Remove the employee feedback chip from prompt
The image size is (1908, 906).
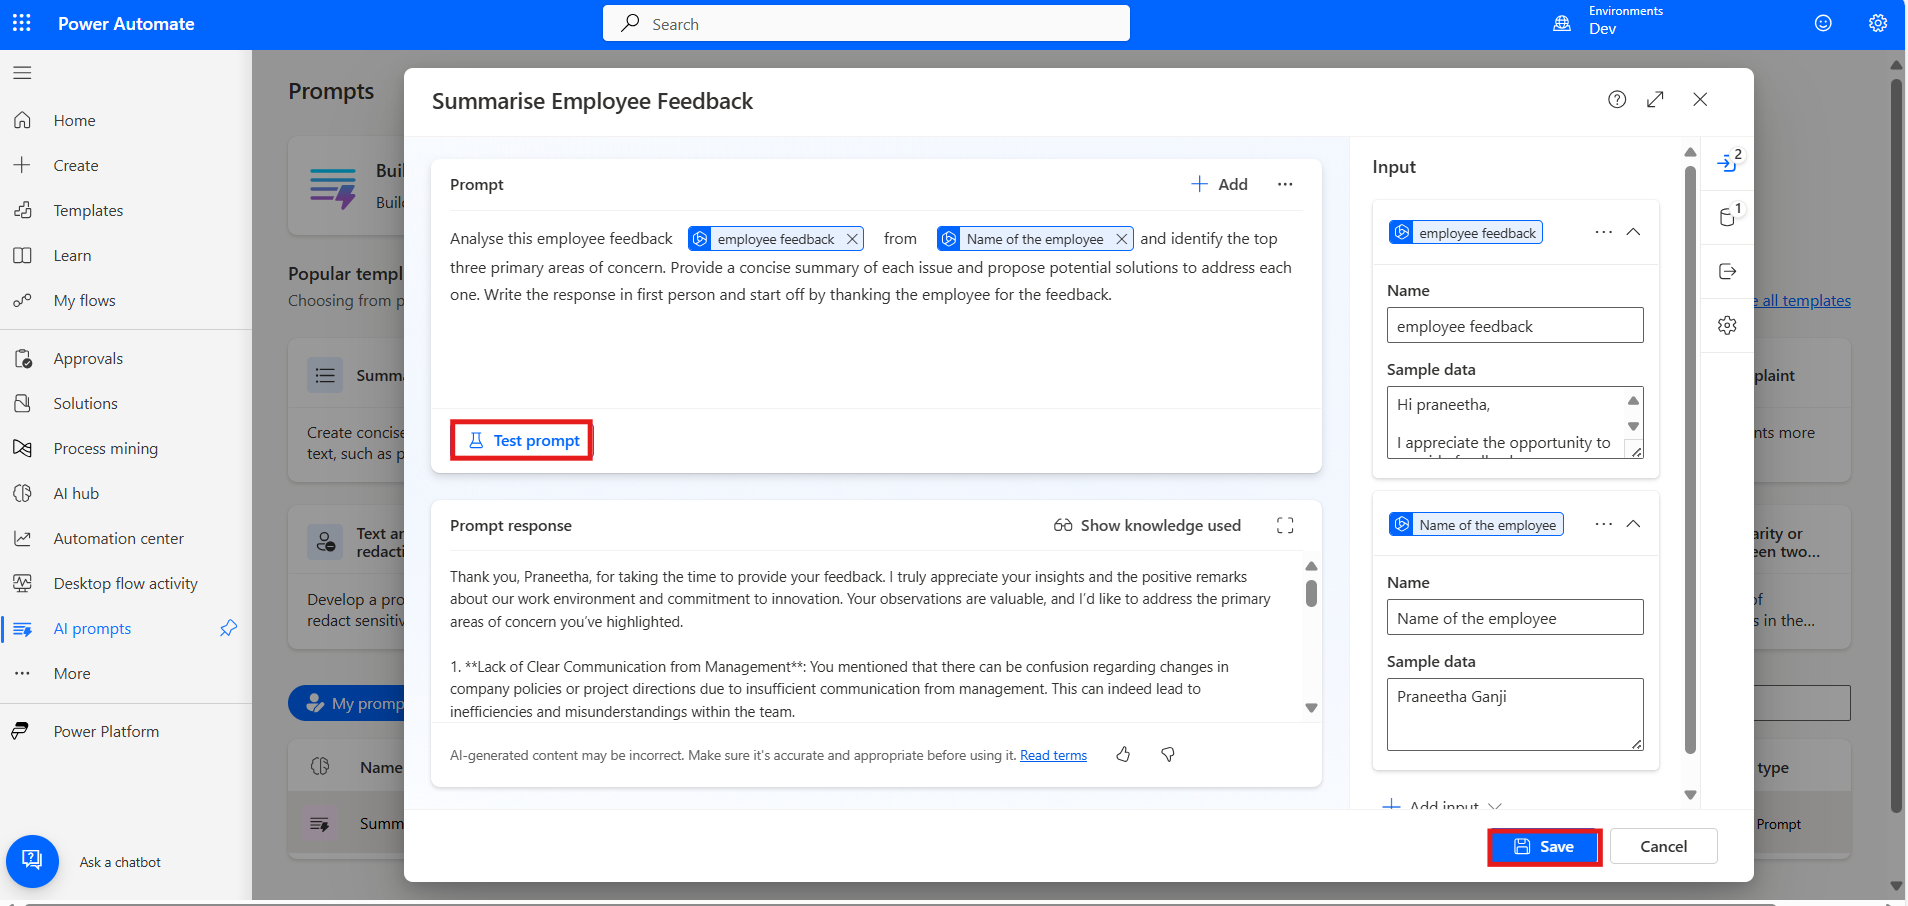coord(852,239)
